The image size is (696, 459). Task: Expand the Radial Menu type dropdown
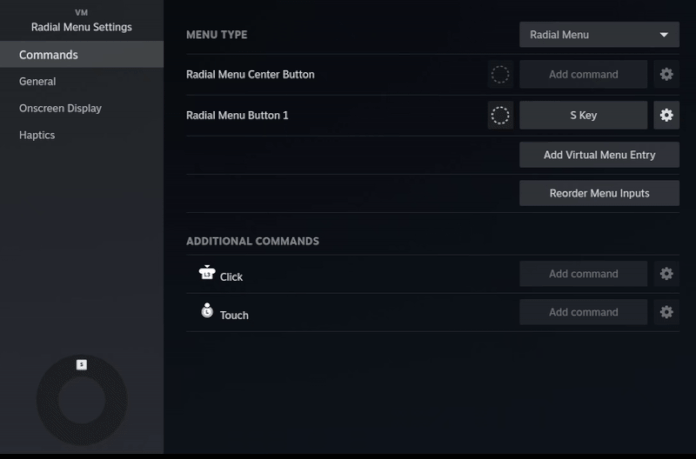pyautogui.click(x=599, y=35)
